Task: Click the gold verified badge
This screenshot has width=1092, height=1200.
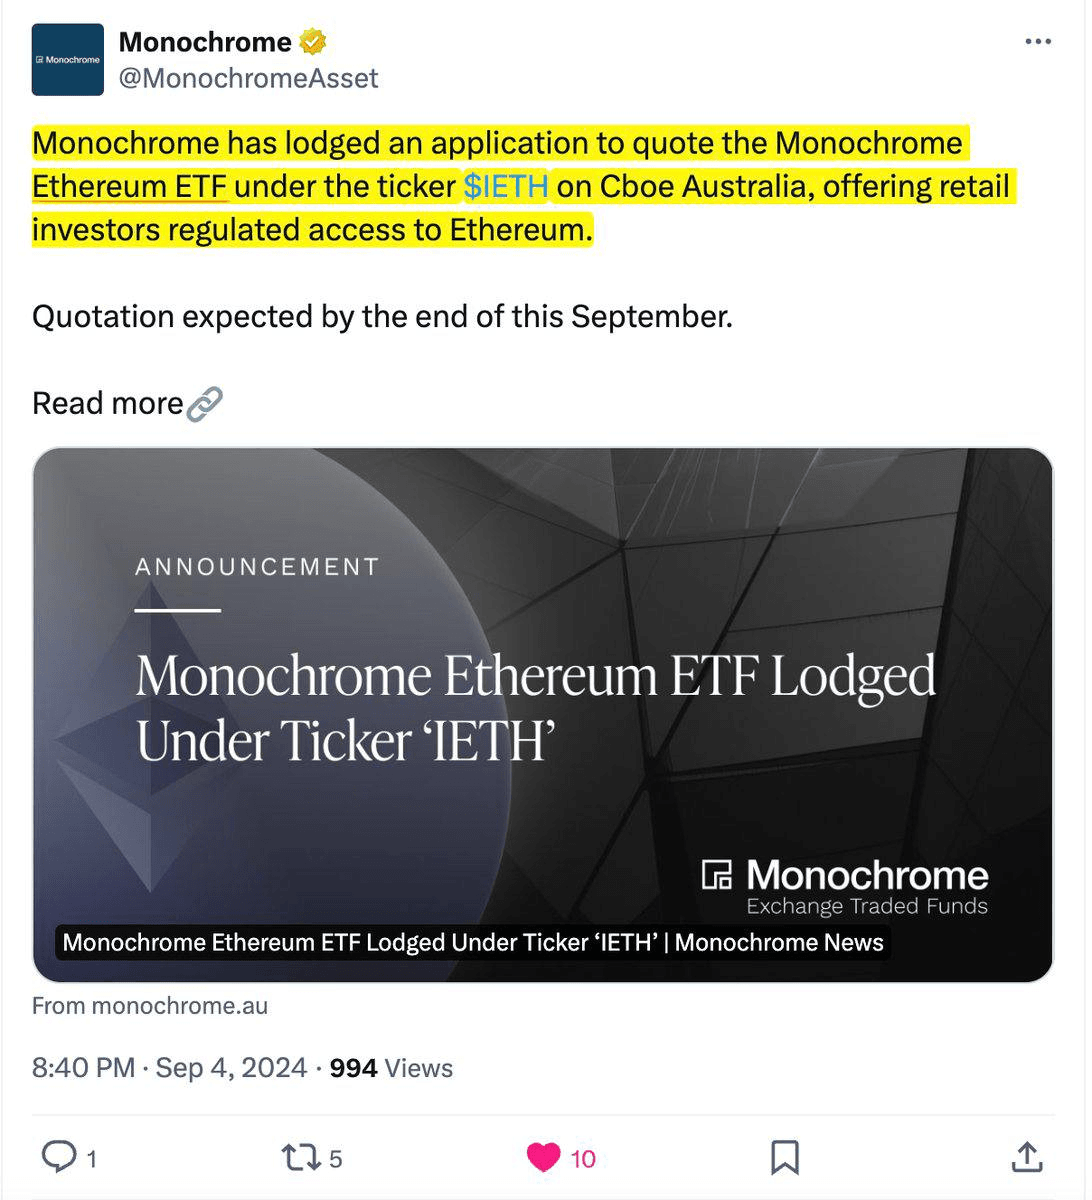Action: (313, 42)
